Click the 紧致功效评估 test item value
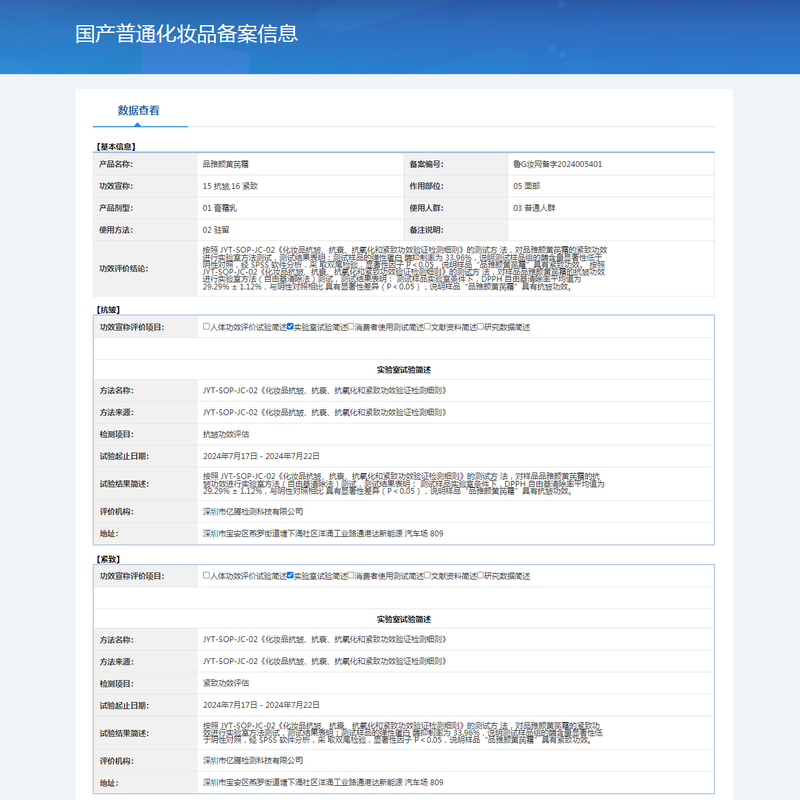800x800 pixels. point(226,683)
